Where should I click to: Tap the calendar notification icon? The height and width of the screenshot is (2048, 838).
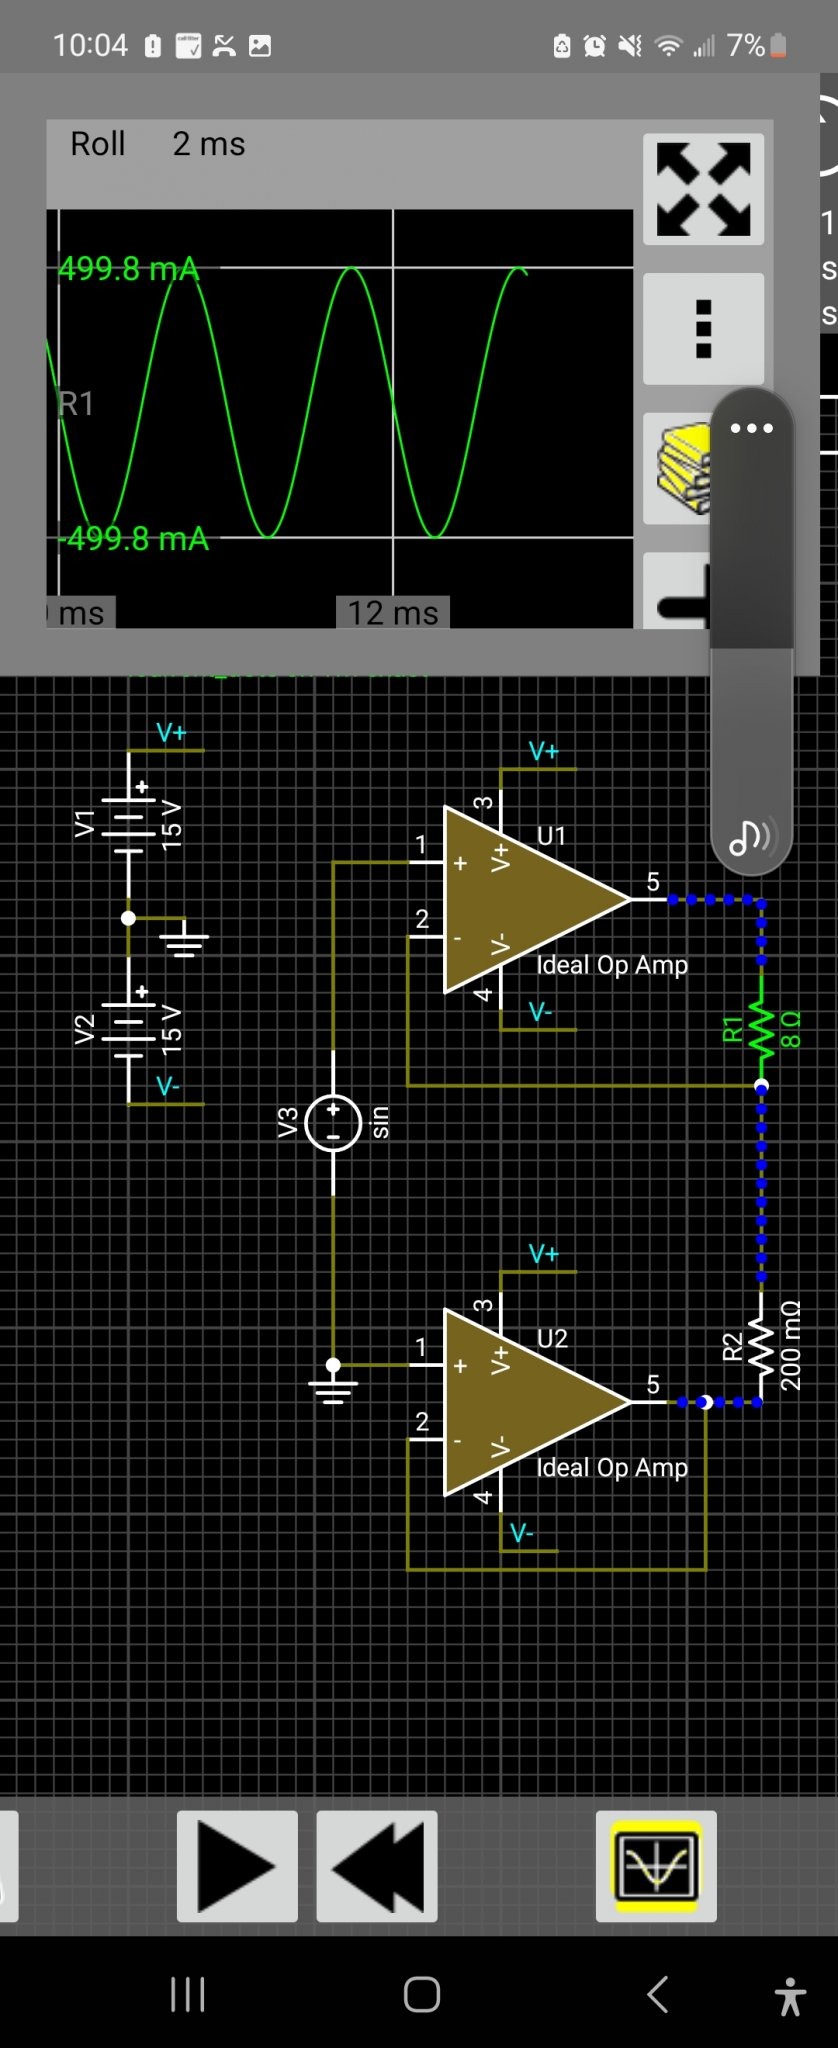click(x=188, y=46)
